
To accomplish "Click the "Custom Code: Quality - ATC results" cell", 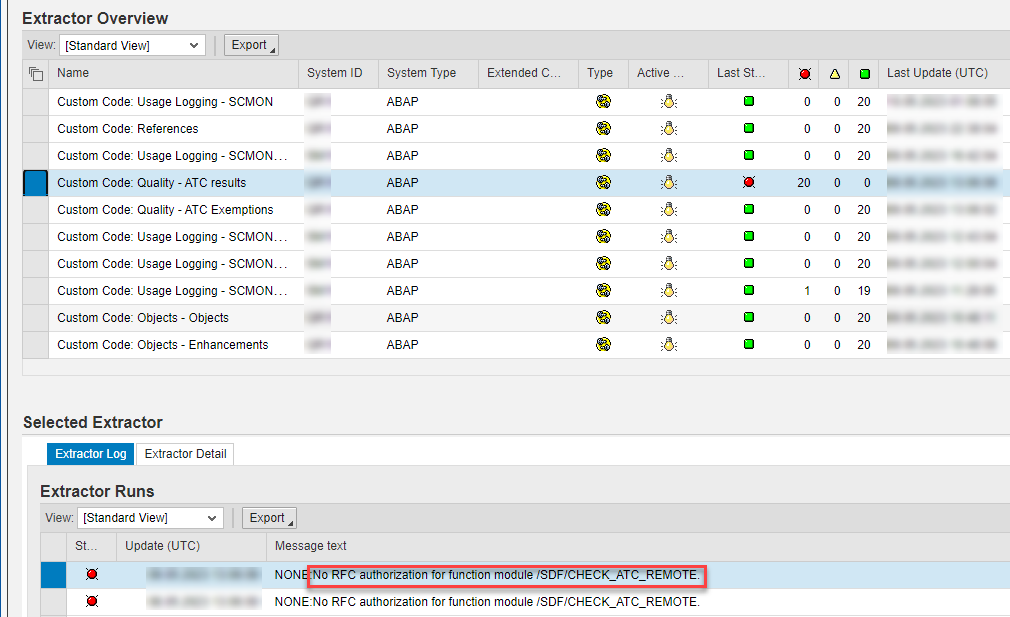I will 151,183.
